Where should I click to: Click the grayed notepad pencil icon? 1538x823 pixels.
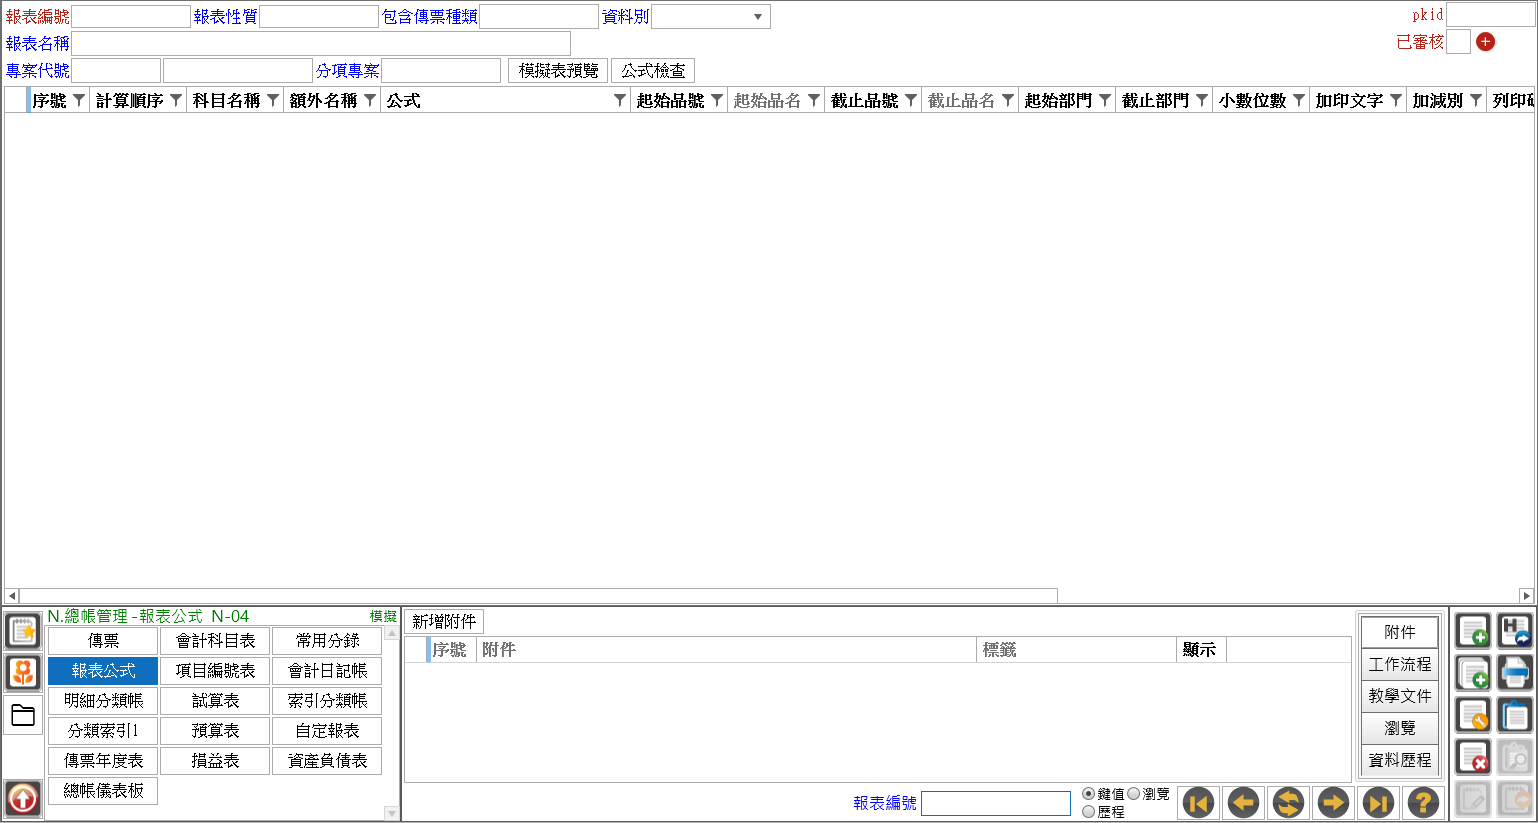pyautogui.click(x=1473, y=799)
